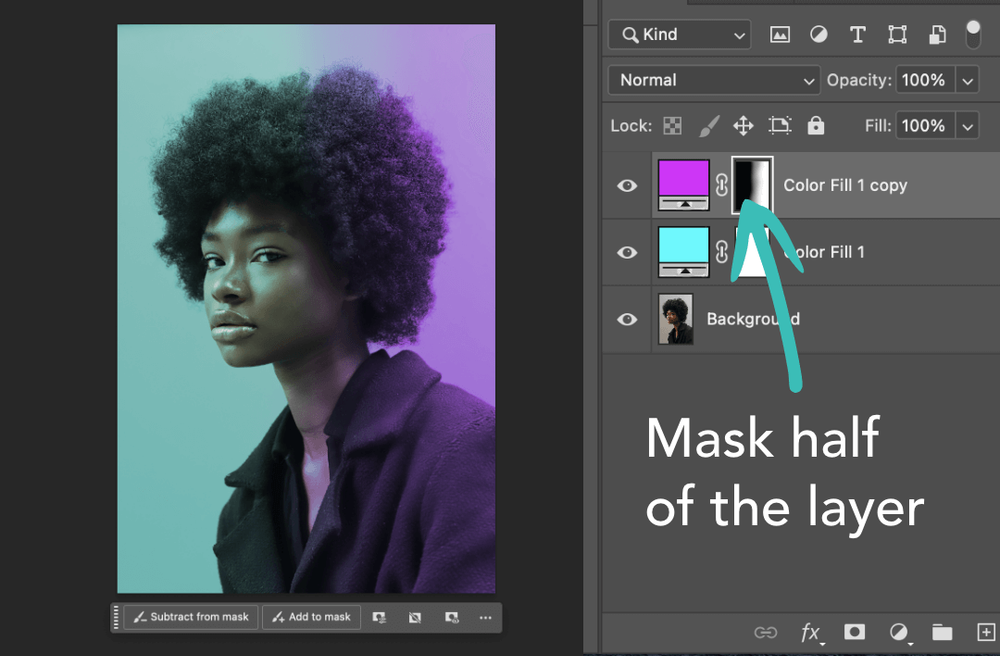Click the portrait image on canvas

point(306,309)
